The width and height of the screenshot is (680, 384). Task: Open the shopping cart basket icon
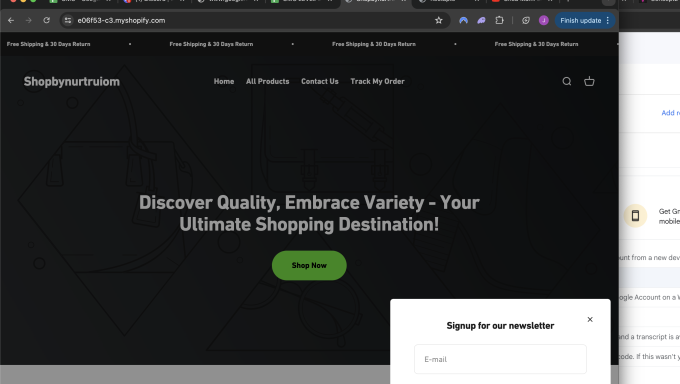pyautogui.click(x=589, y=81)
